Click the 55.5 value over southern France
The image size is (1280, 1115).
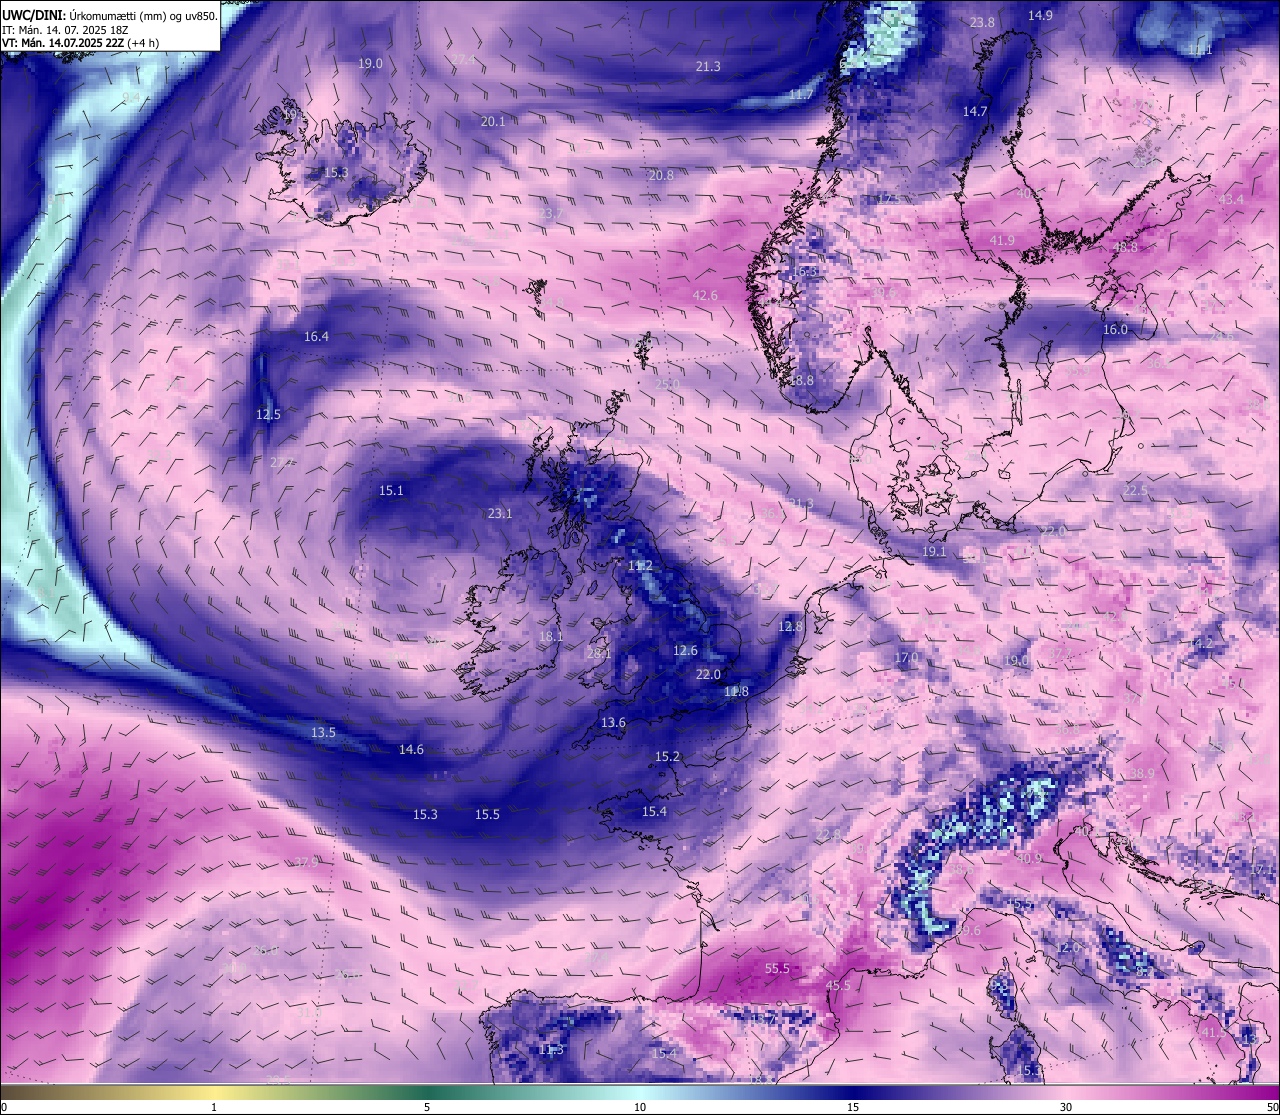777,969
